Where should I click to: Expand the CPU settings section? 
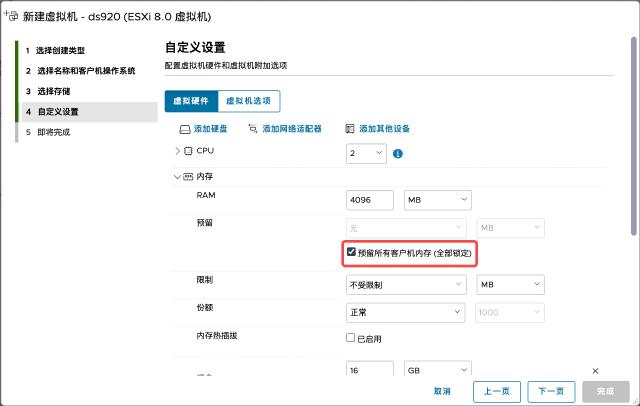(177, 151)
